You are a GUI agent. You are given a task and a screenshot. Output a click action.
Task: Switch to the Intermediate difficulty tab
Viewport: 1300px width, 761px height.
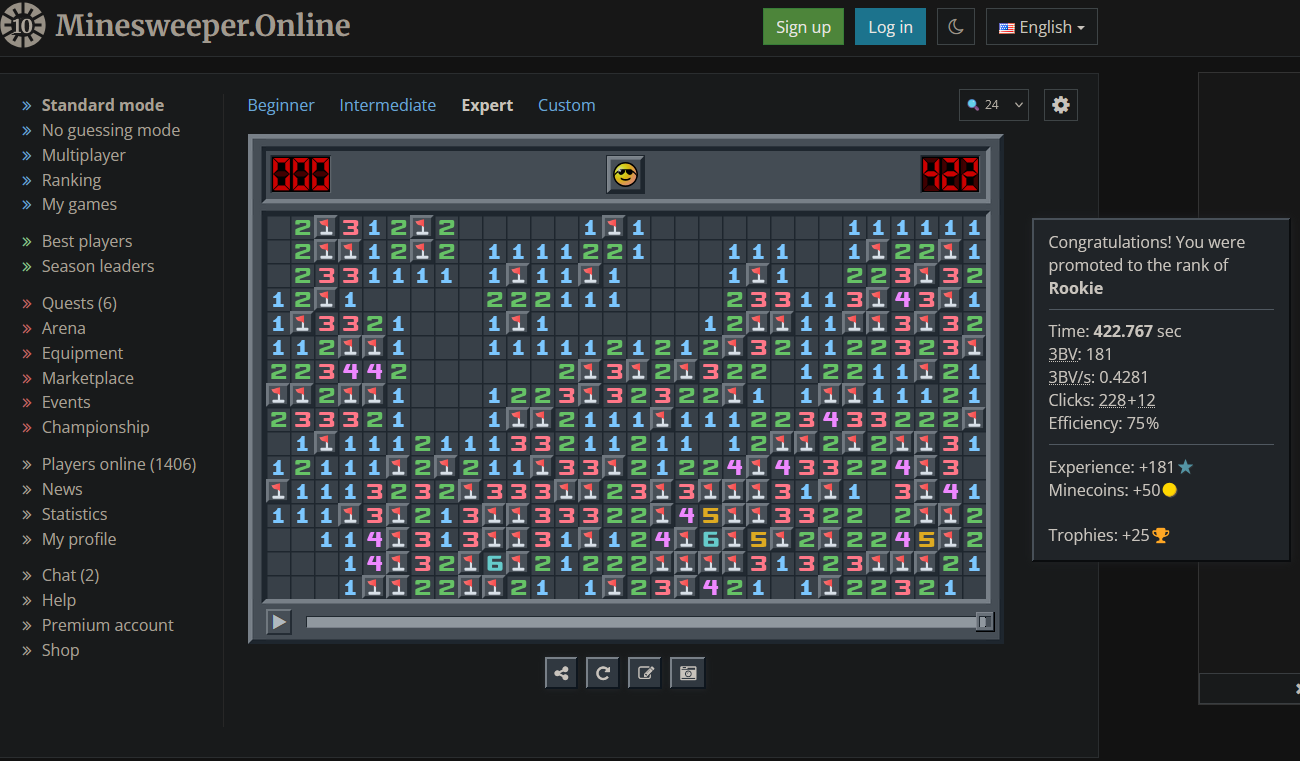coord(388,105)
